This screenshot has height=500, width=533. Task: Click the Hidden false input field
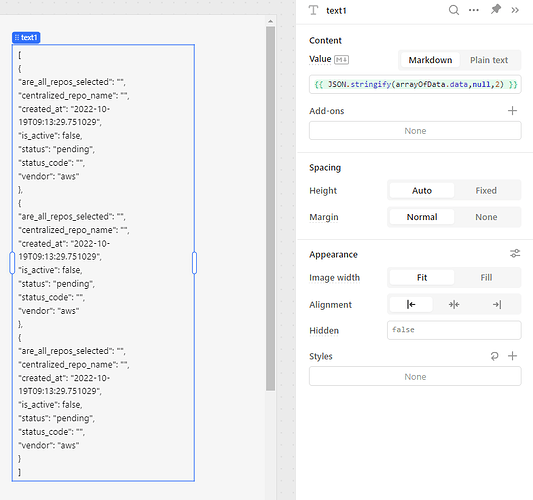(454, 330)
